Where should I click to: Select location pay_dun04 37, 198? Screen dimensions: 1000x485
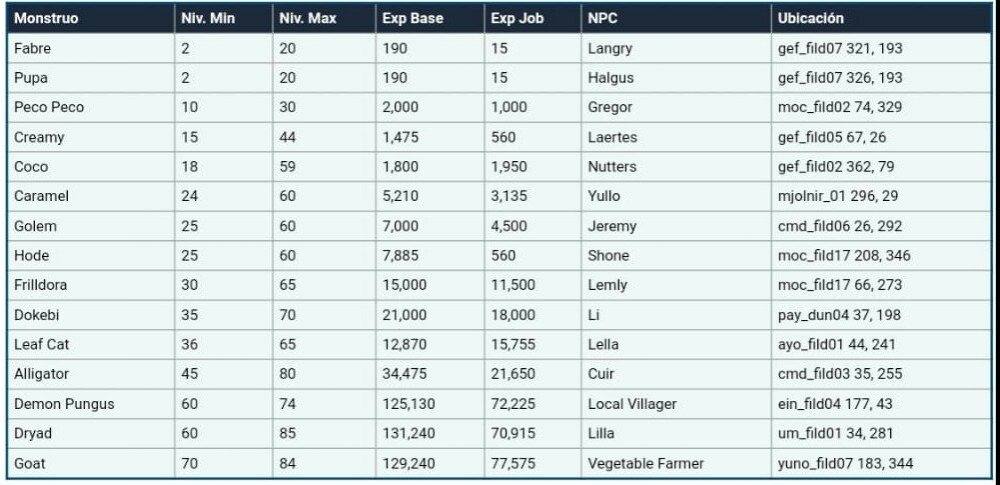[x=839, y=315]
